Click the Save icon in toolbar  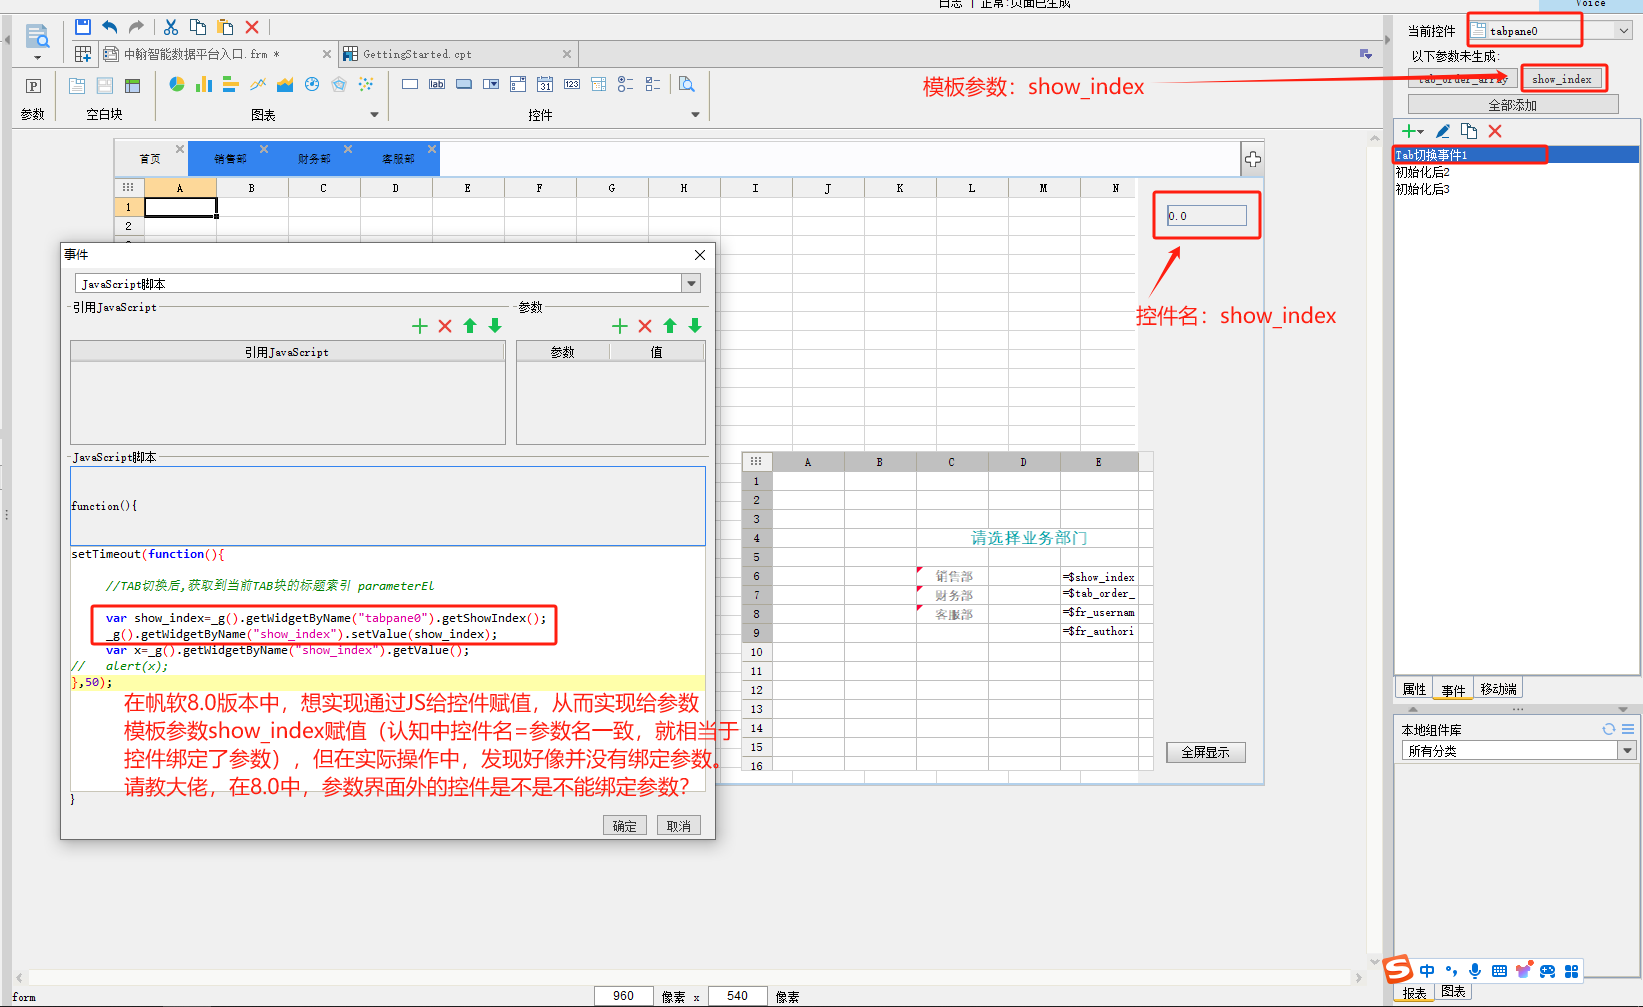(x=83, y=27)
